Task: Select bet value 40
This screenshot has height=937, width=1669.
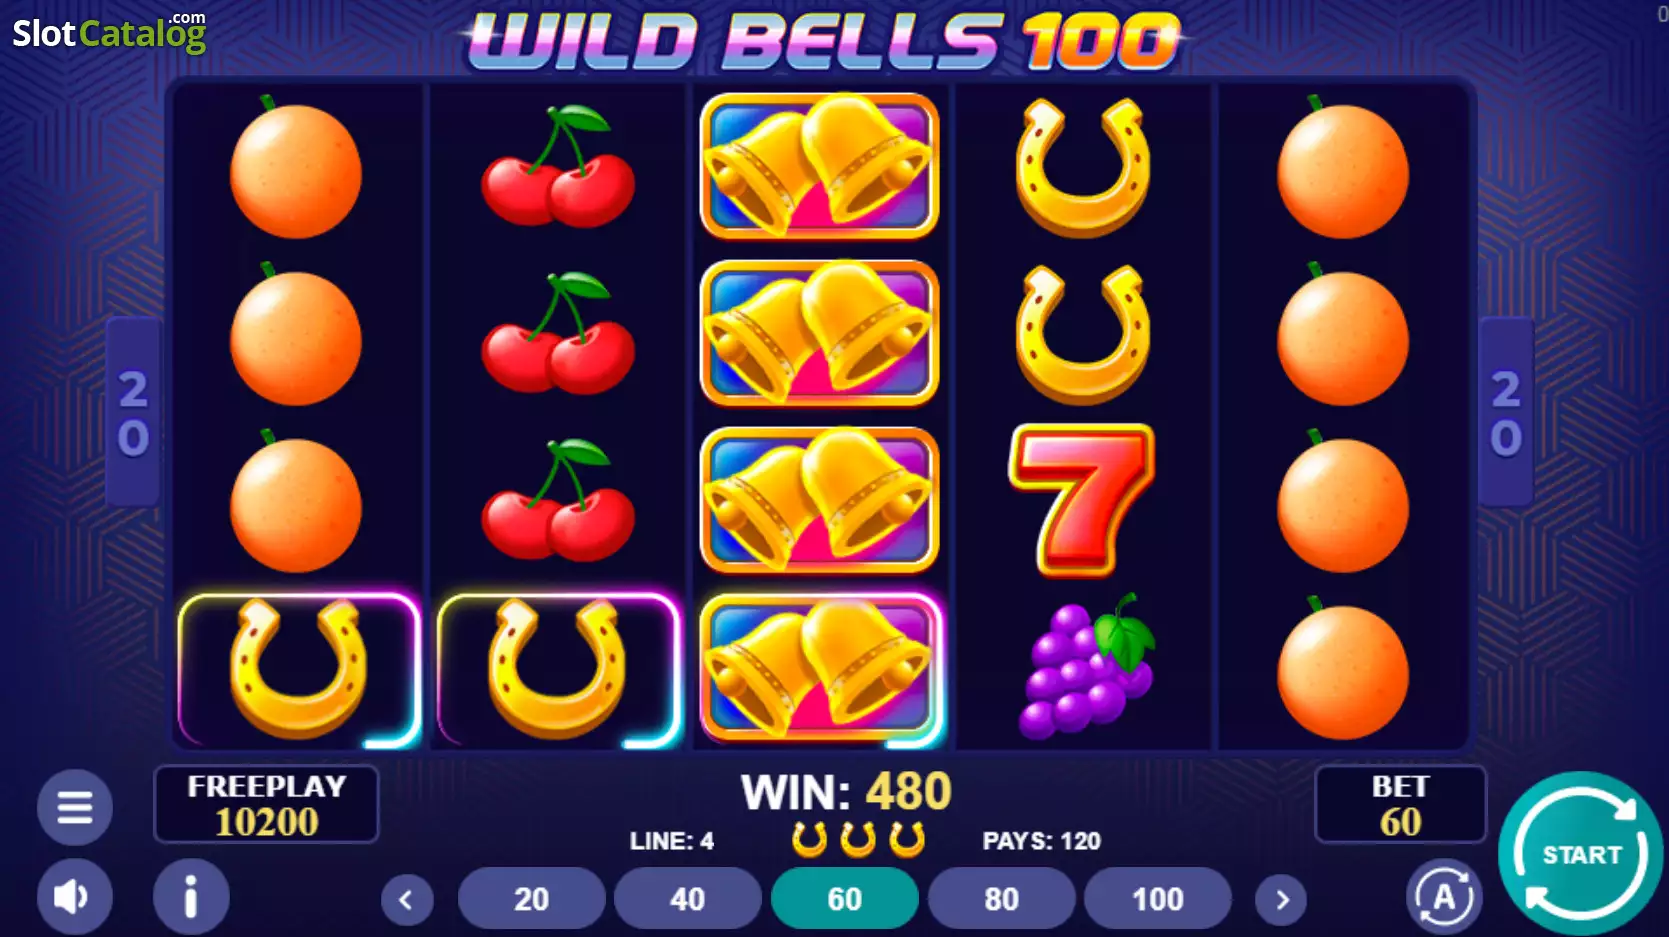Action: coord(688,899)
